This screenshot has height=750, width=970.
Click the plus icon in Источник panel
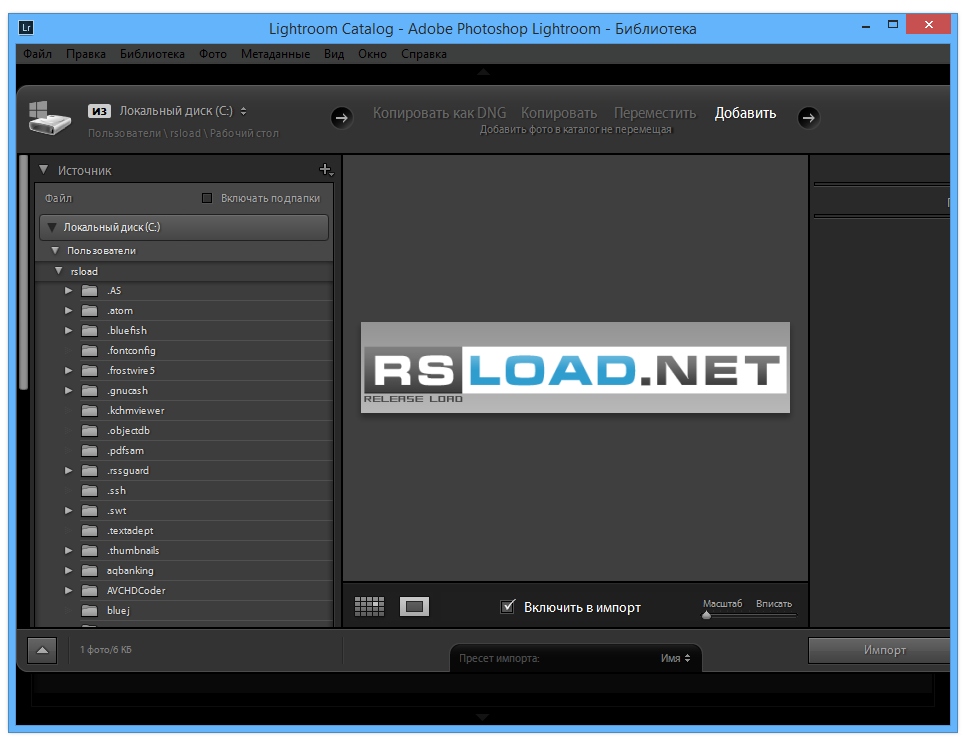click(x=326, y=170)
